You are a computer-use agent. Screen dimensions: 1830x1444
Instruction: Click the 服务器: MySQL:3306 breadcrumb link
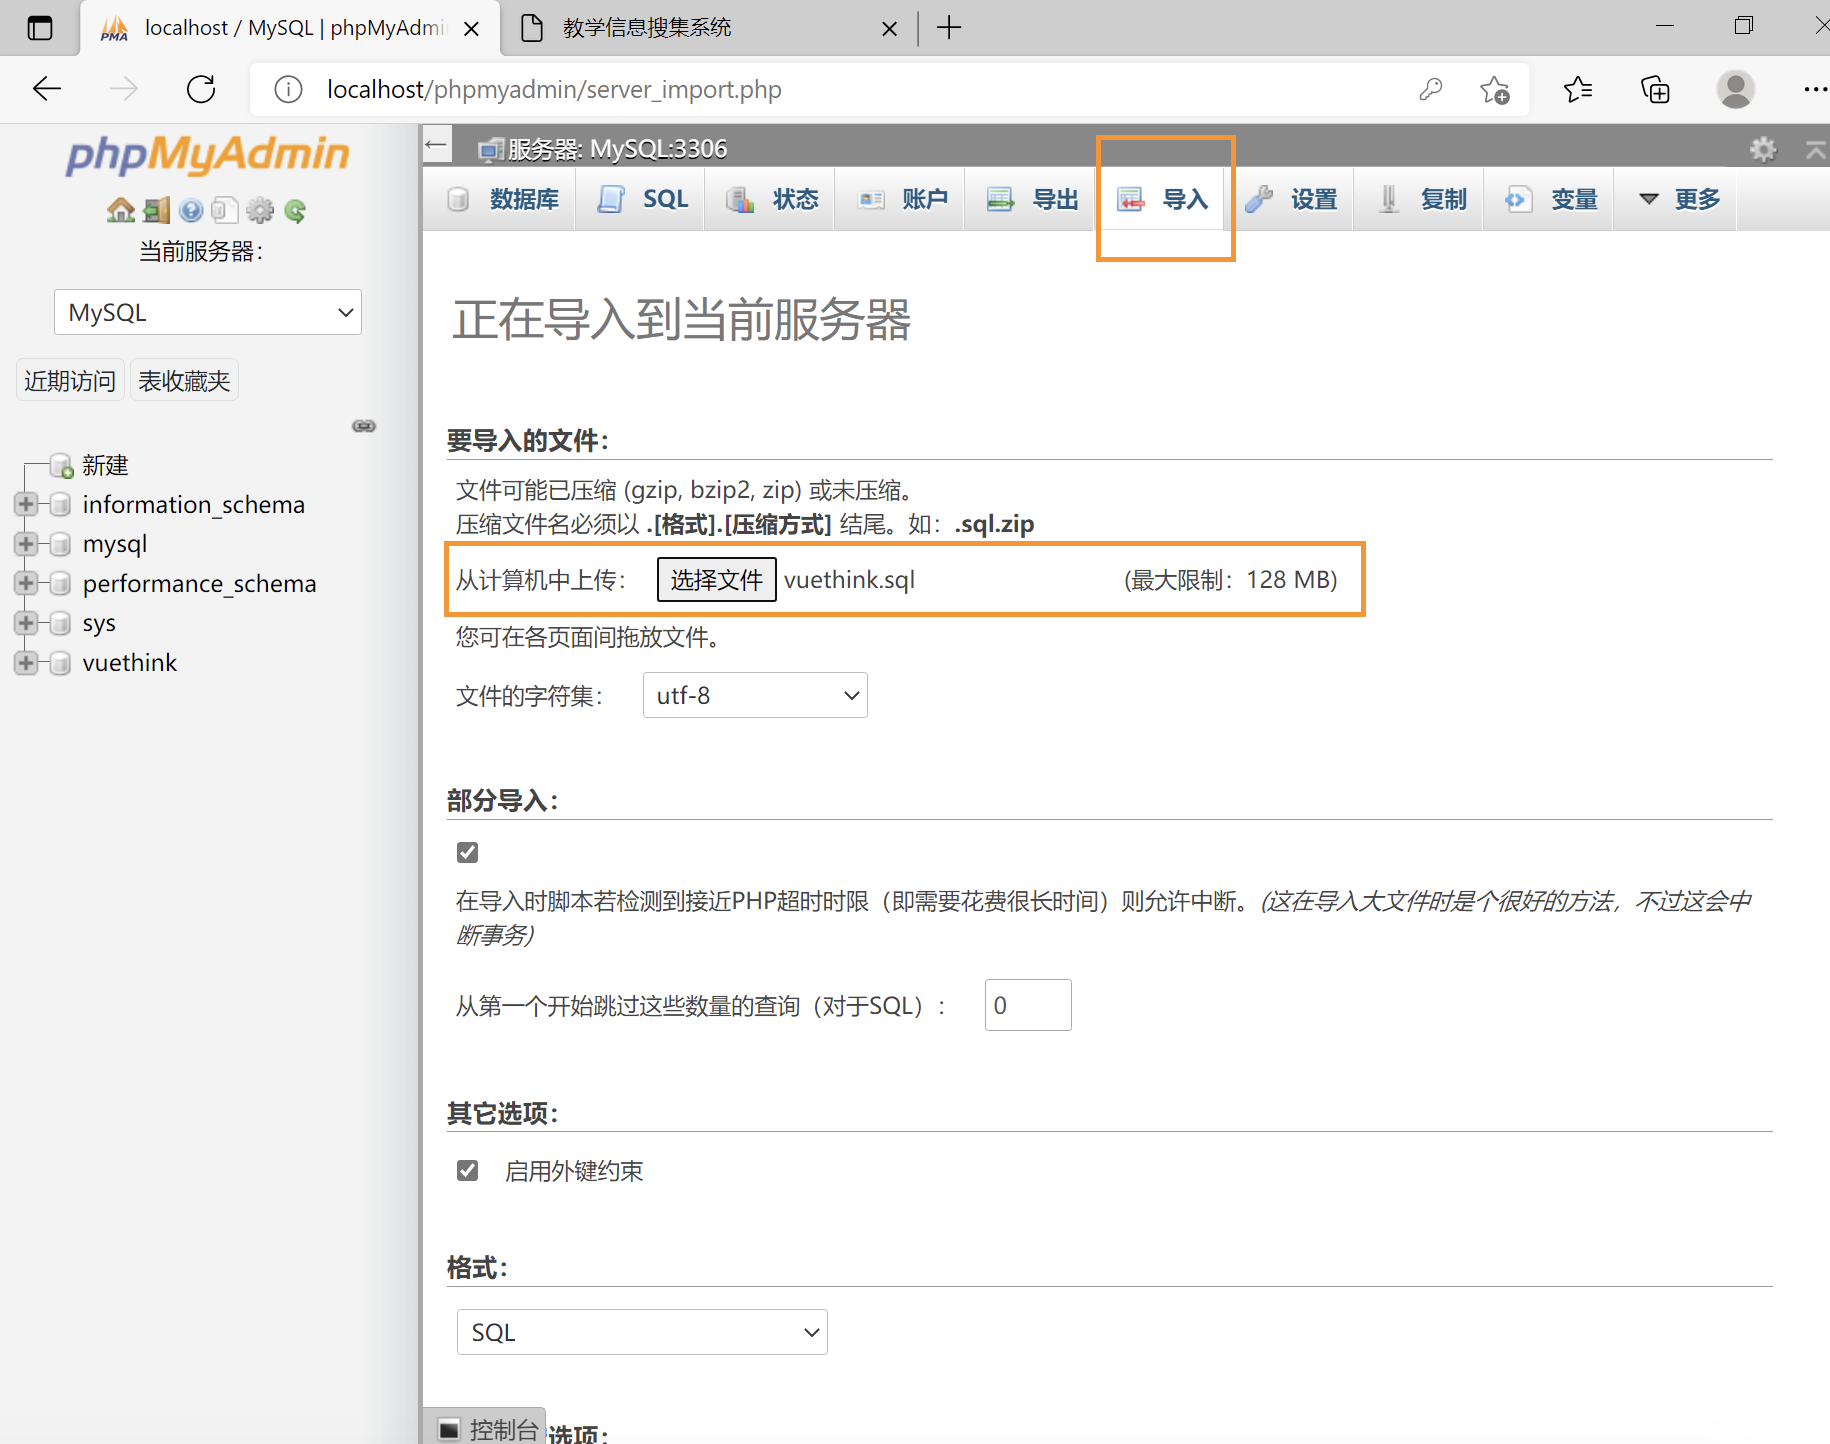point(617,149)
